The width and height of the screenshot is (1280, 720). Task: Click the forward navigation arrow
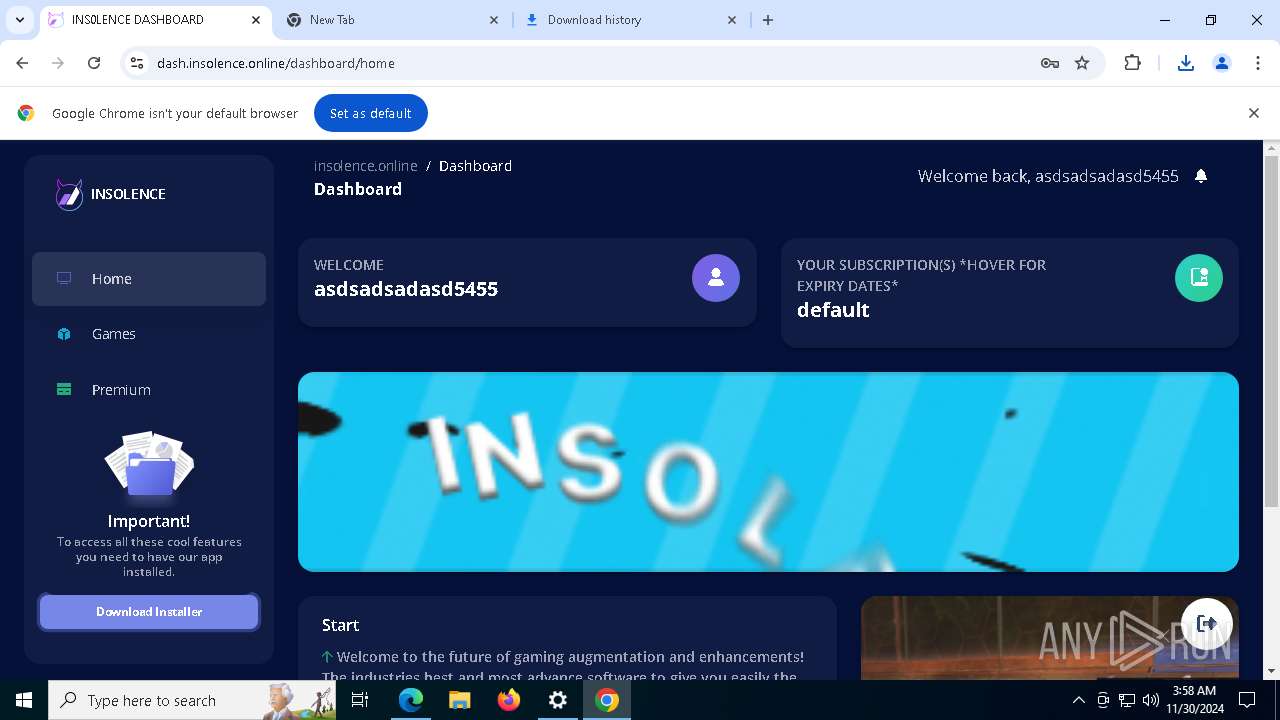pos(58,63)
